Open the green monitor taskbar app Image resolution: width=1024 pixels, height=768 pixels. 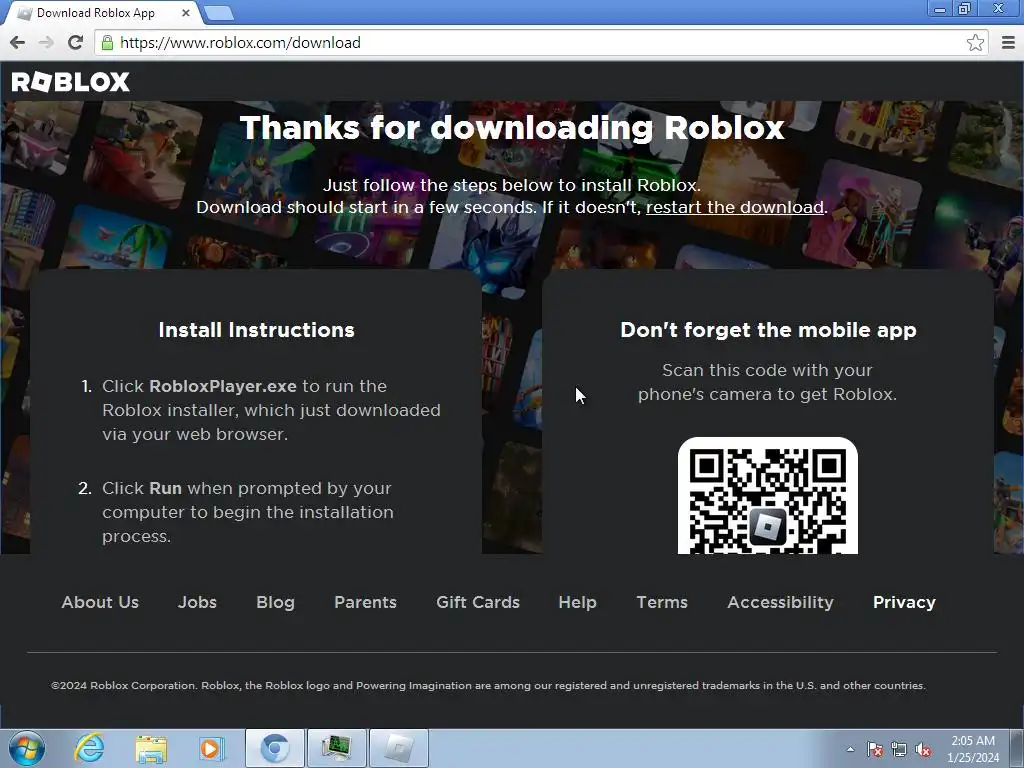336,748
